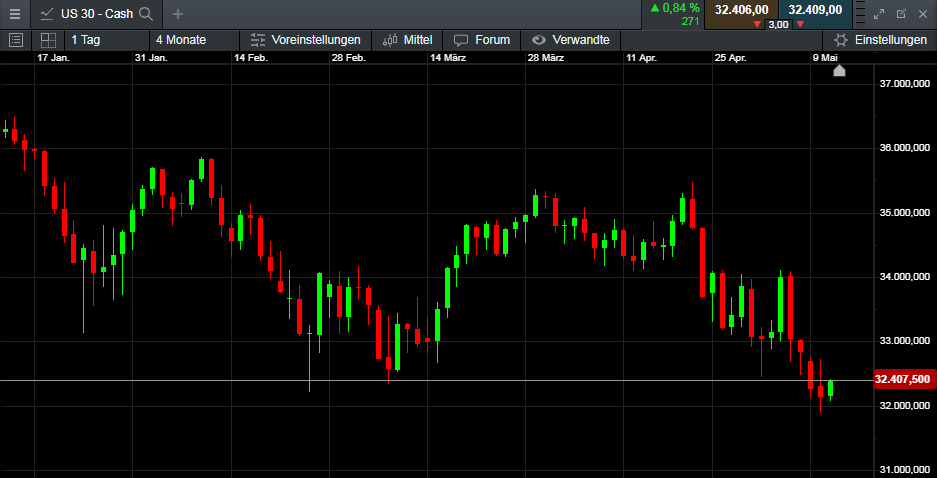Search instrument via magnifier icon
The width and height of the screenshot is (937, 478).
(146, 14)
